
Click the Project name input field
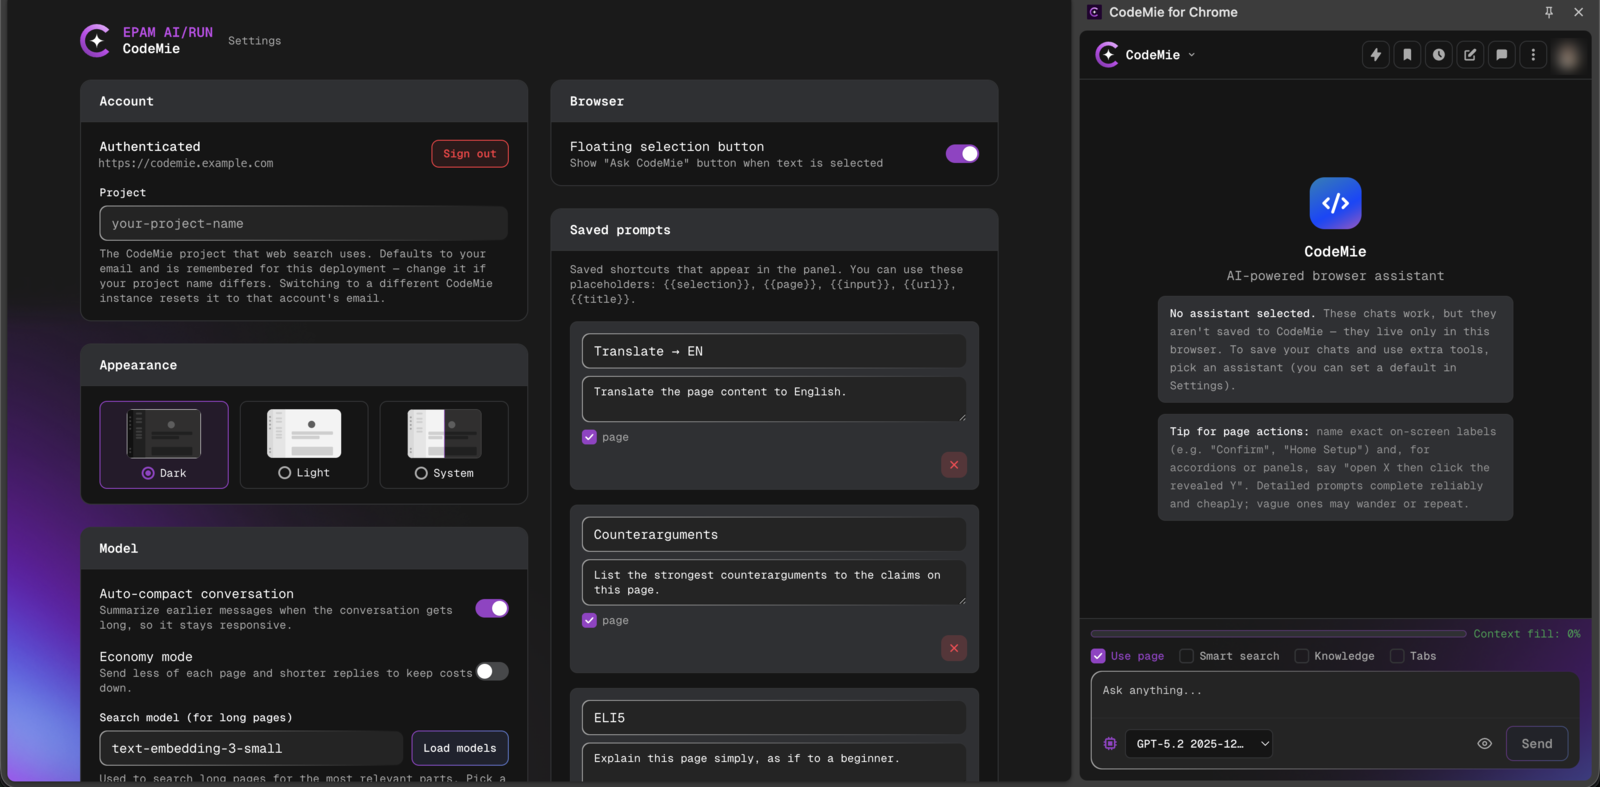pos(304,224)
